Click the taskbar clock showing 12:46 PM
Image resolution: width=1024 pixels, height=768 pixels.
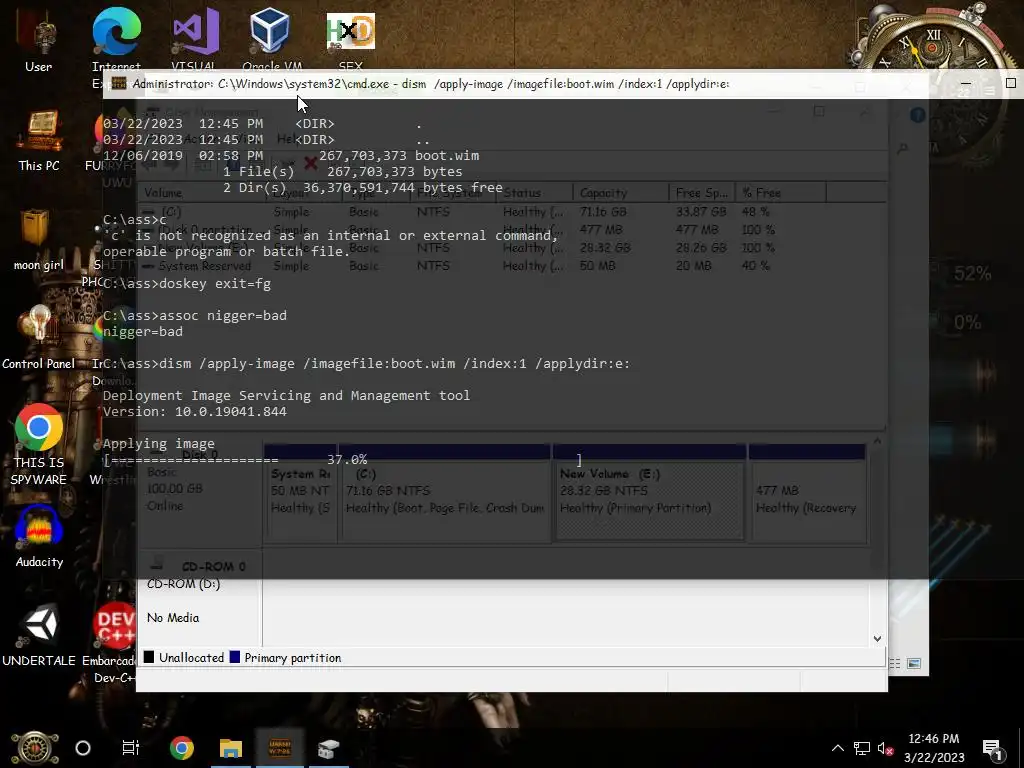[x=934, y=748]
